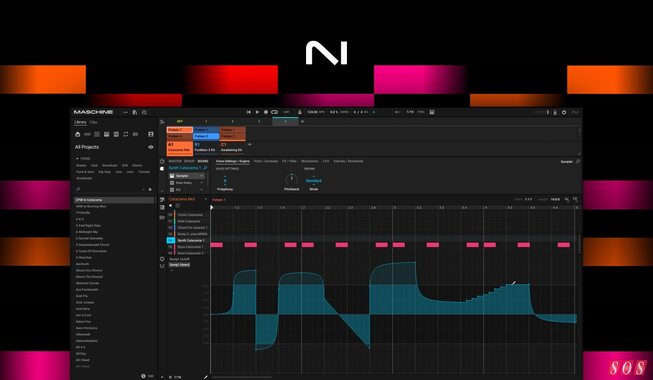Select the blue Pattern 2 in group B1
Screen dimensions: 653x380
[x=206, y=136]
